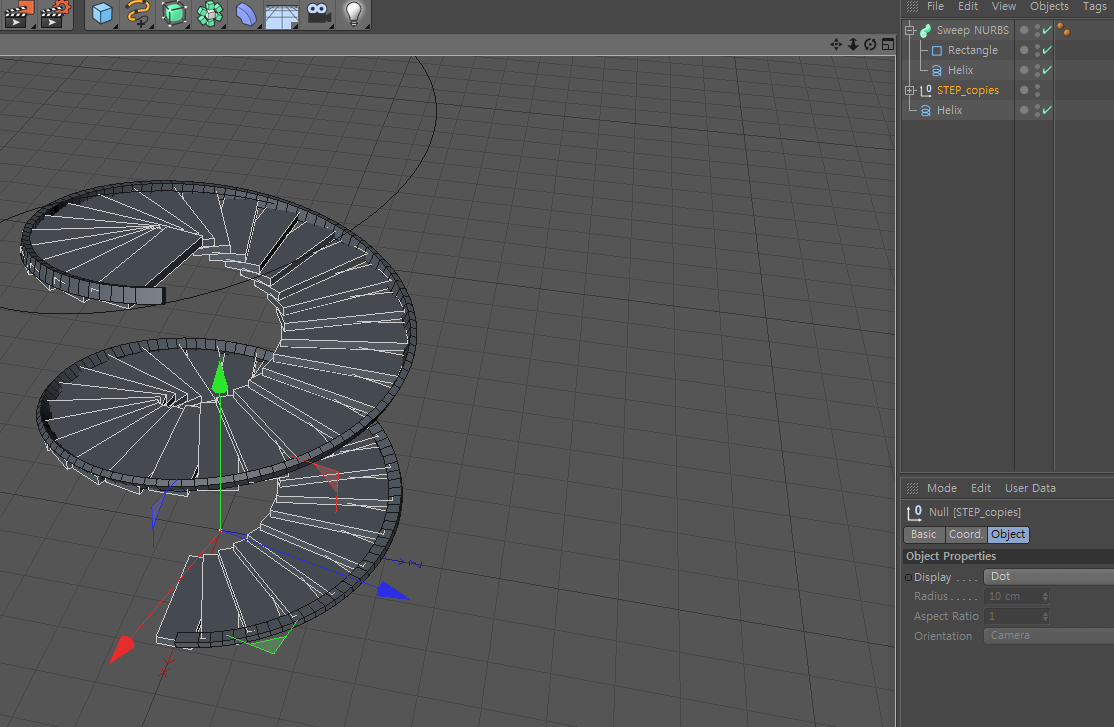Click the blue Z axis arrow handle
Image resolution: width=1114 pixels, height=727 pixels.
tap(393, 591)
